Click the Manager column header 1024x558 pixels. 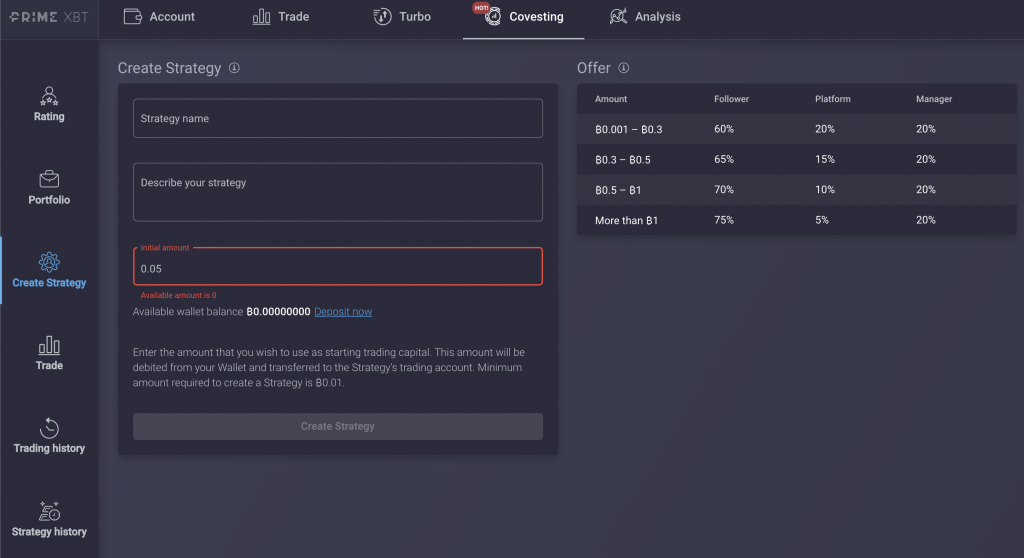934,99
